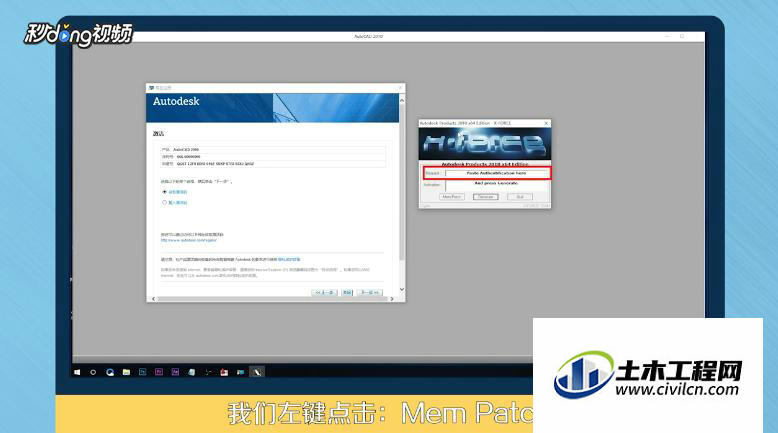
Task: Select the second activation radio option
Action: (165, 203)
